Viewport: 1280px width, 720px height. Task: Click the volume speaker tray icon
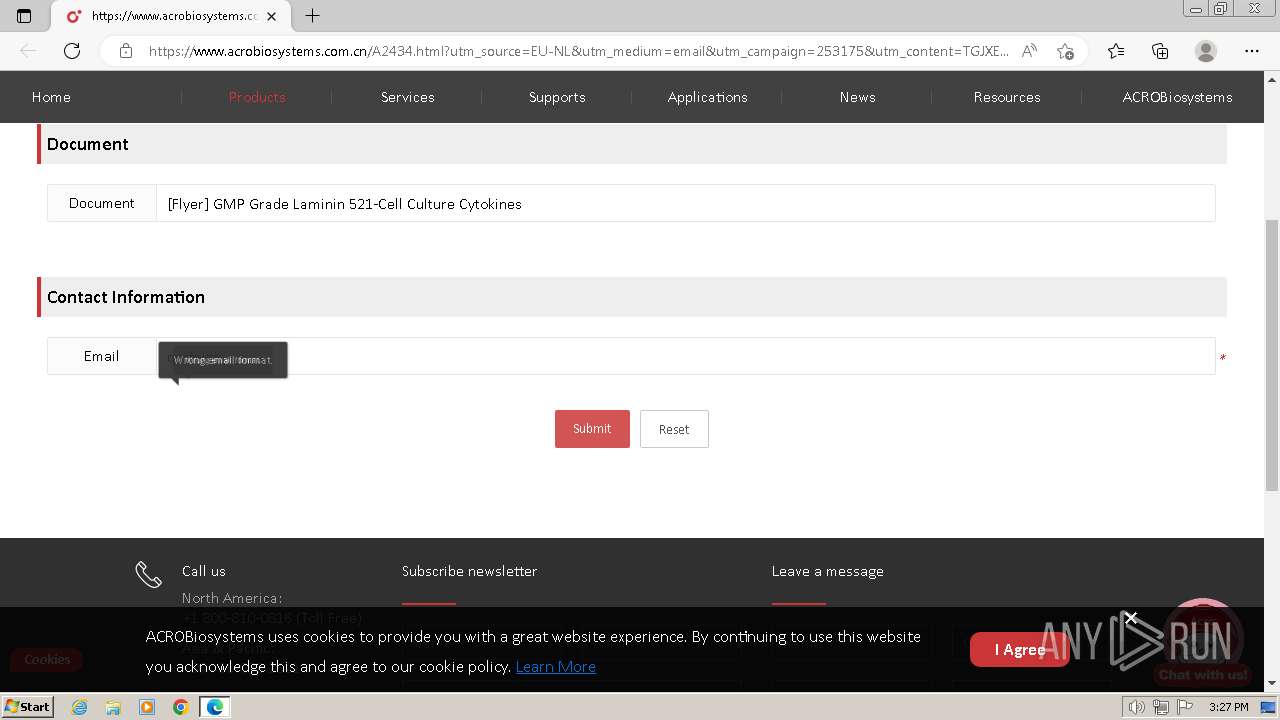coord(1137,707)
